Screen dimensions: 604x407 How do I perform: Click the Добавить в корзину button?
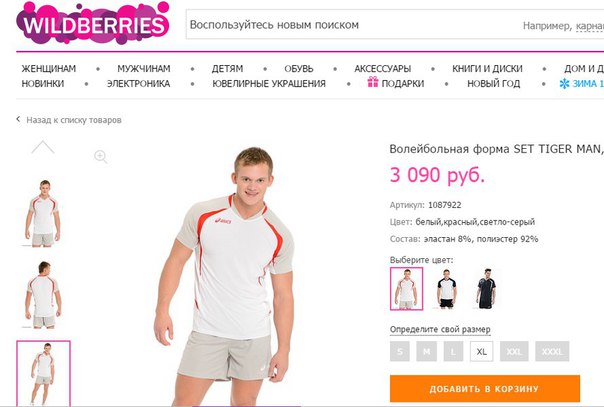[485, 389]
